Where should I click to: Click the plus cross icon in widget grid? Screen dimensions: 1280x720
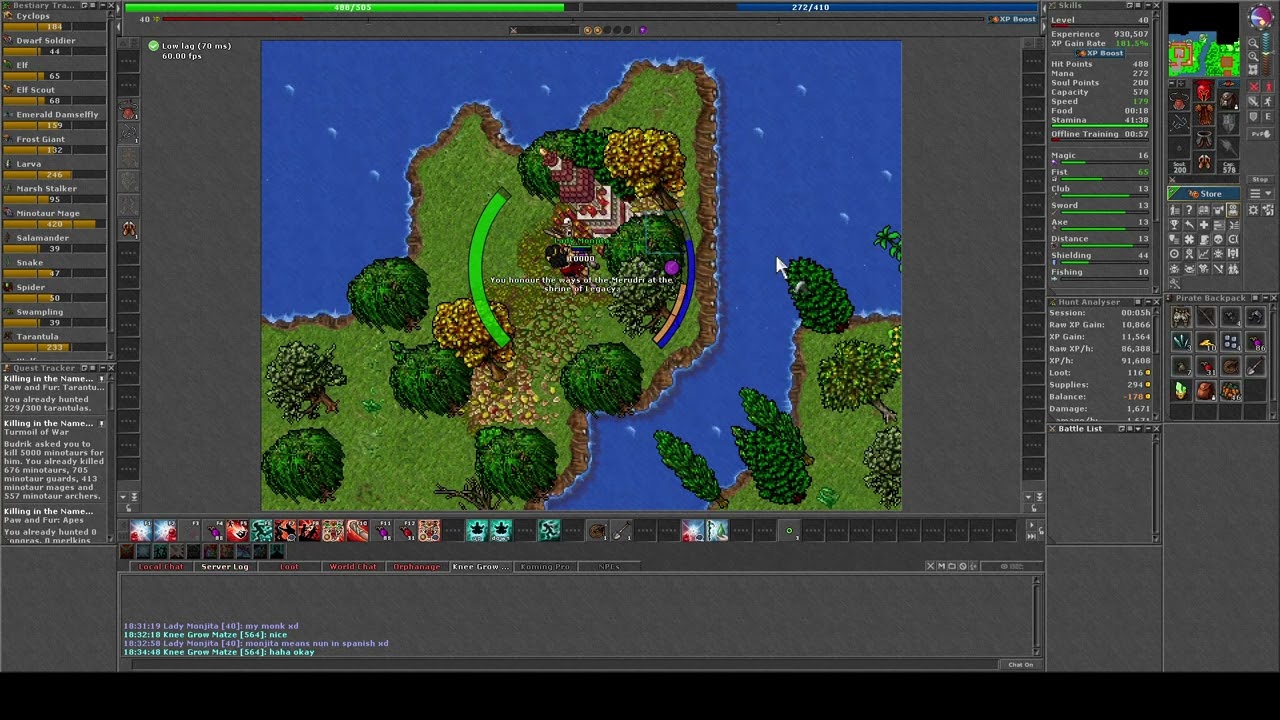click(1203, 224)
